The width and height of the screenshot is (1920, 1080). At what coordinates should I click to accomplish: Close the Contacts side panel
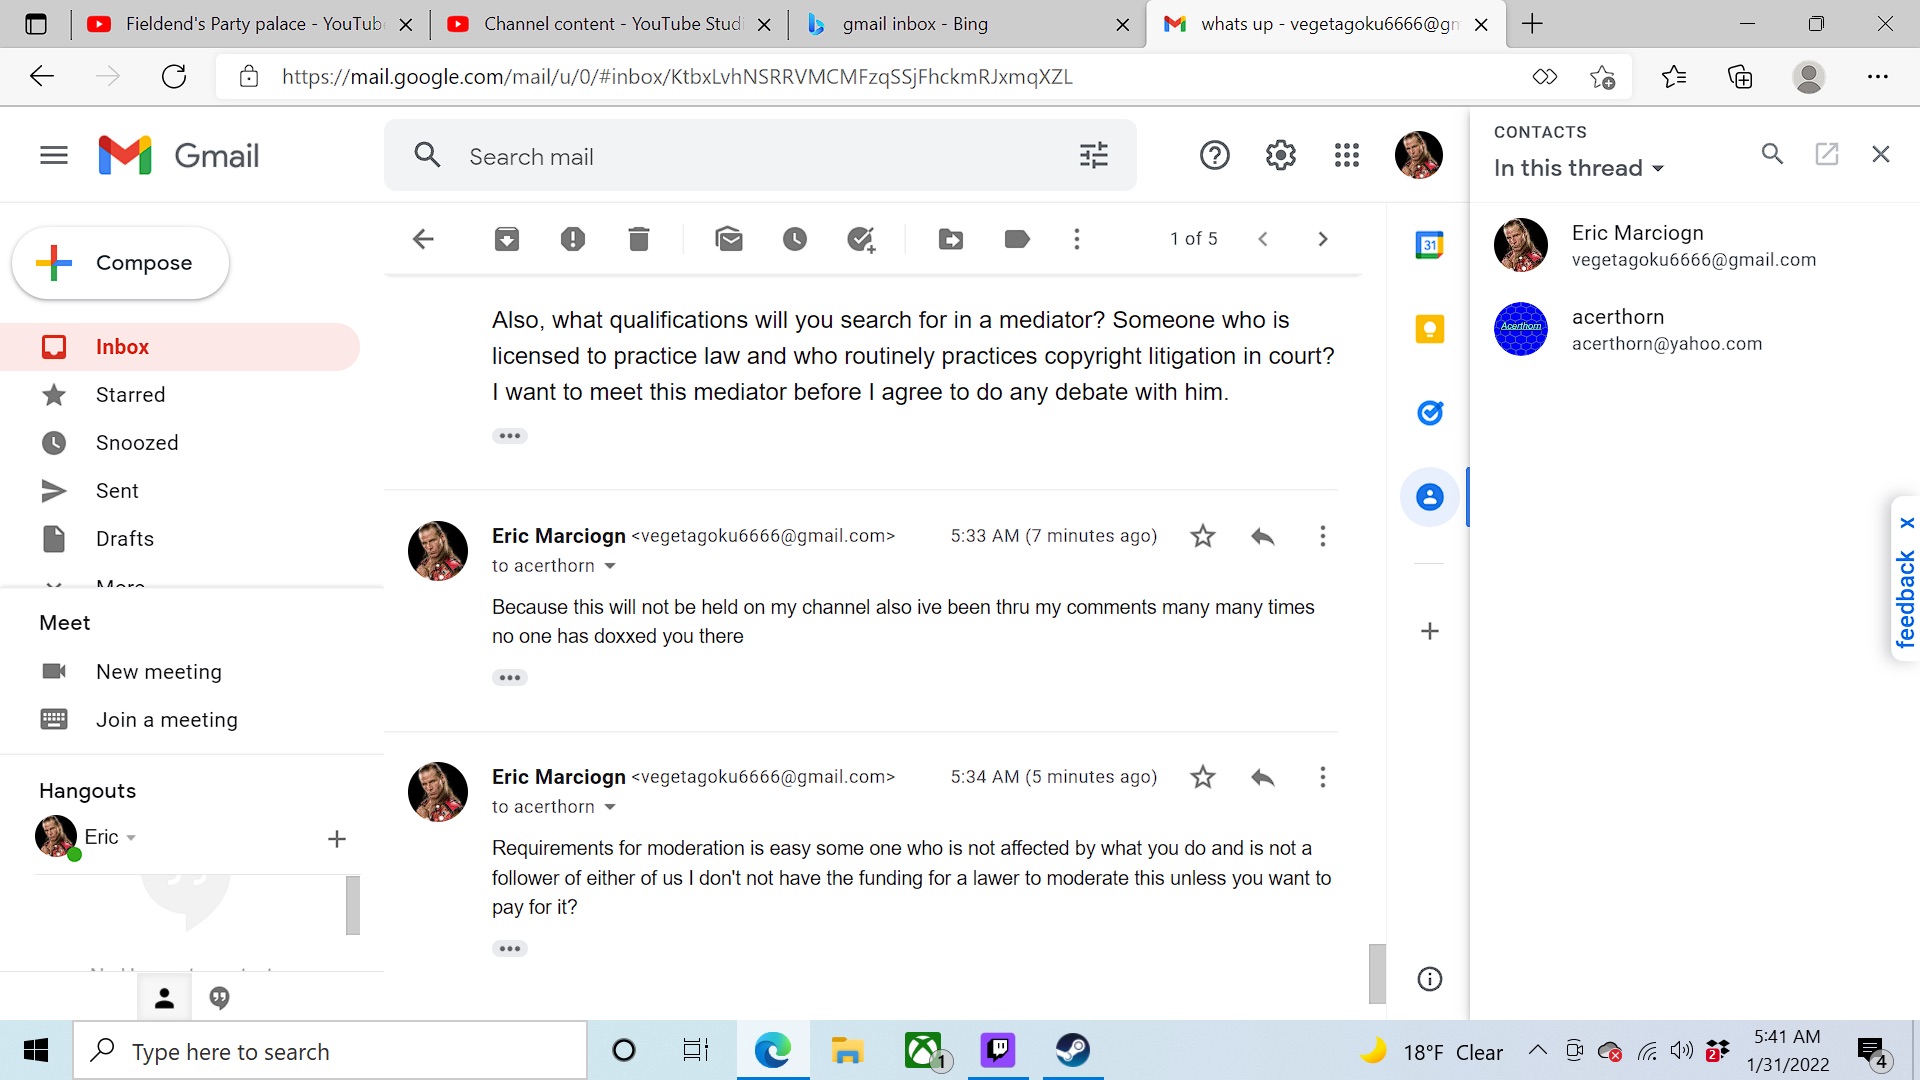click(x=1881, y=154)
